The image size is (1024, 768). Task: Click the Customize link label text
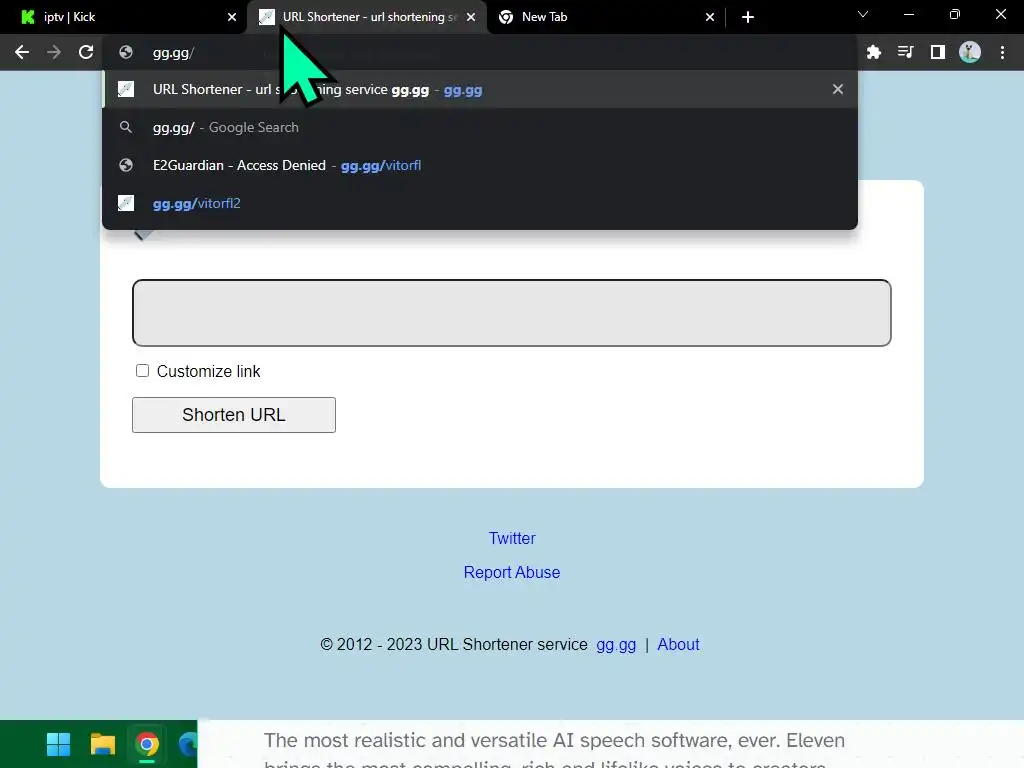[x=208, y=371]
